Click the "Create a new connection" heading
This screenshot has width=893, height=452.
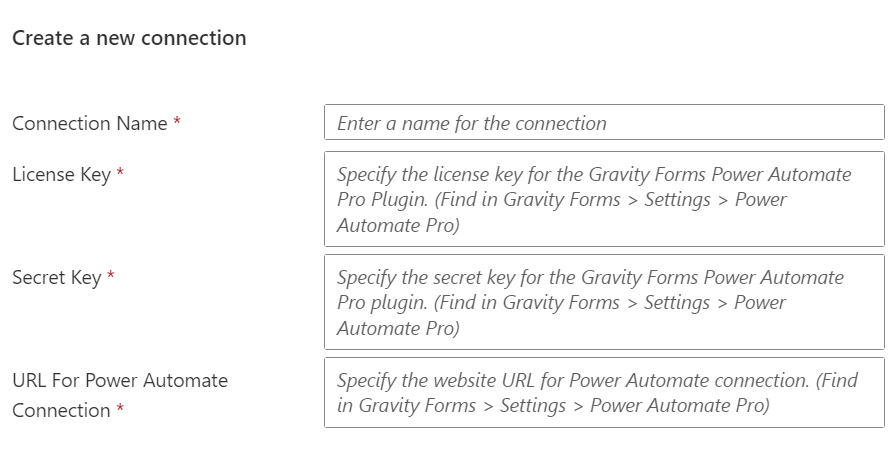(129, 38)
